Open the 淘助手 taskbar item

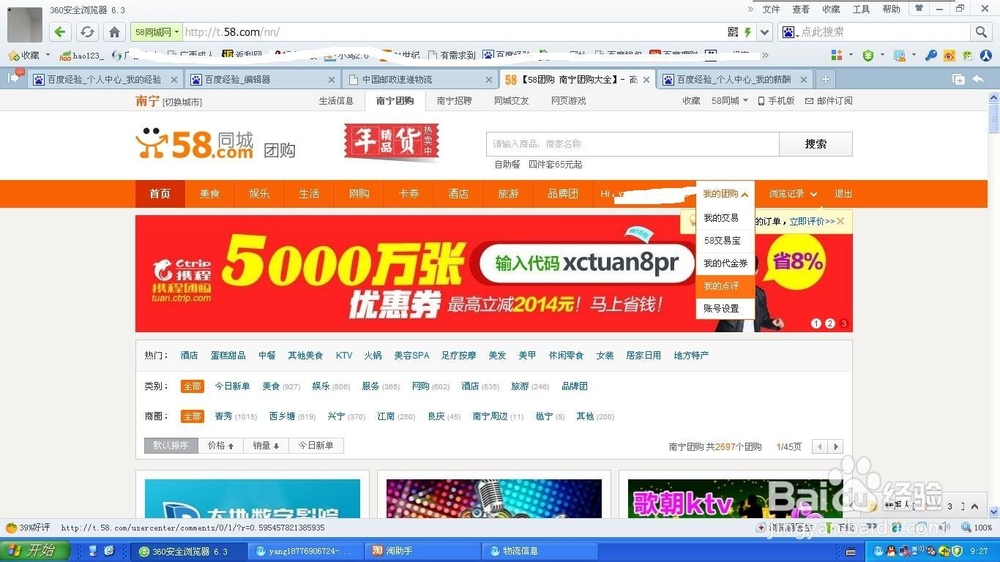pyautogui.click(x=422, y=551)
